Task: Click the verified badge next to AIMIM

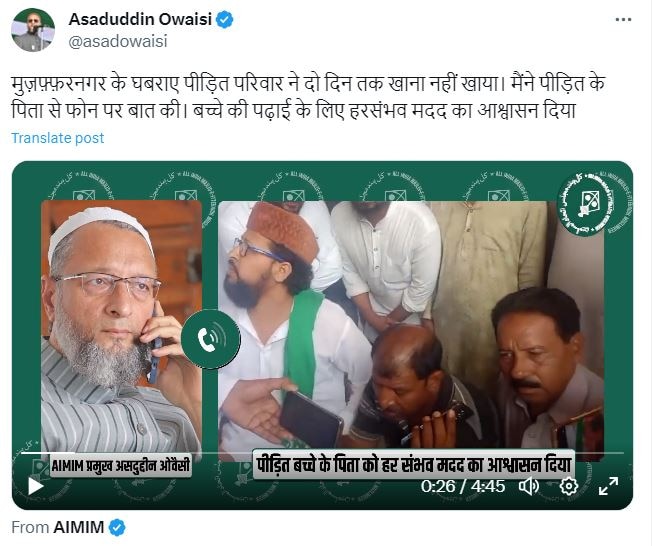Action: click(117, 528)
